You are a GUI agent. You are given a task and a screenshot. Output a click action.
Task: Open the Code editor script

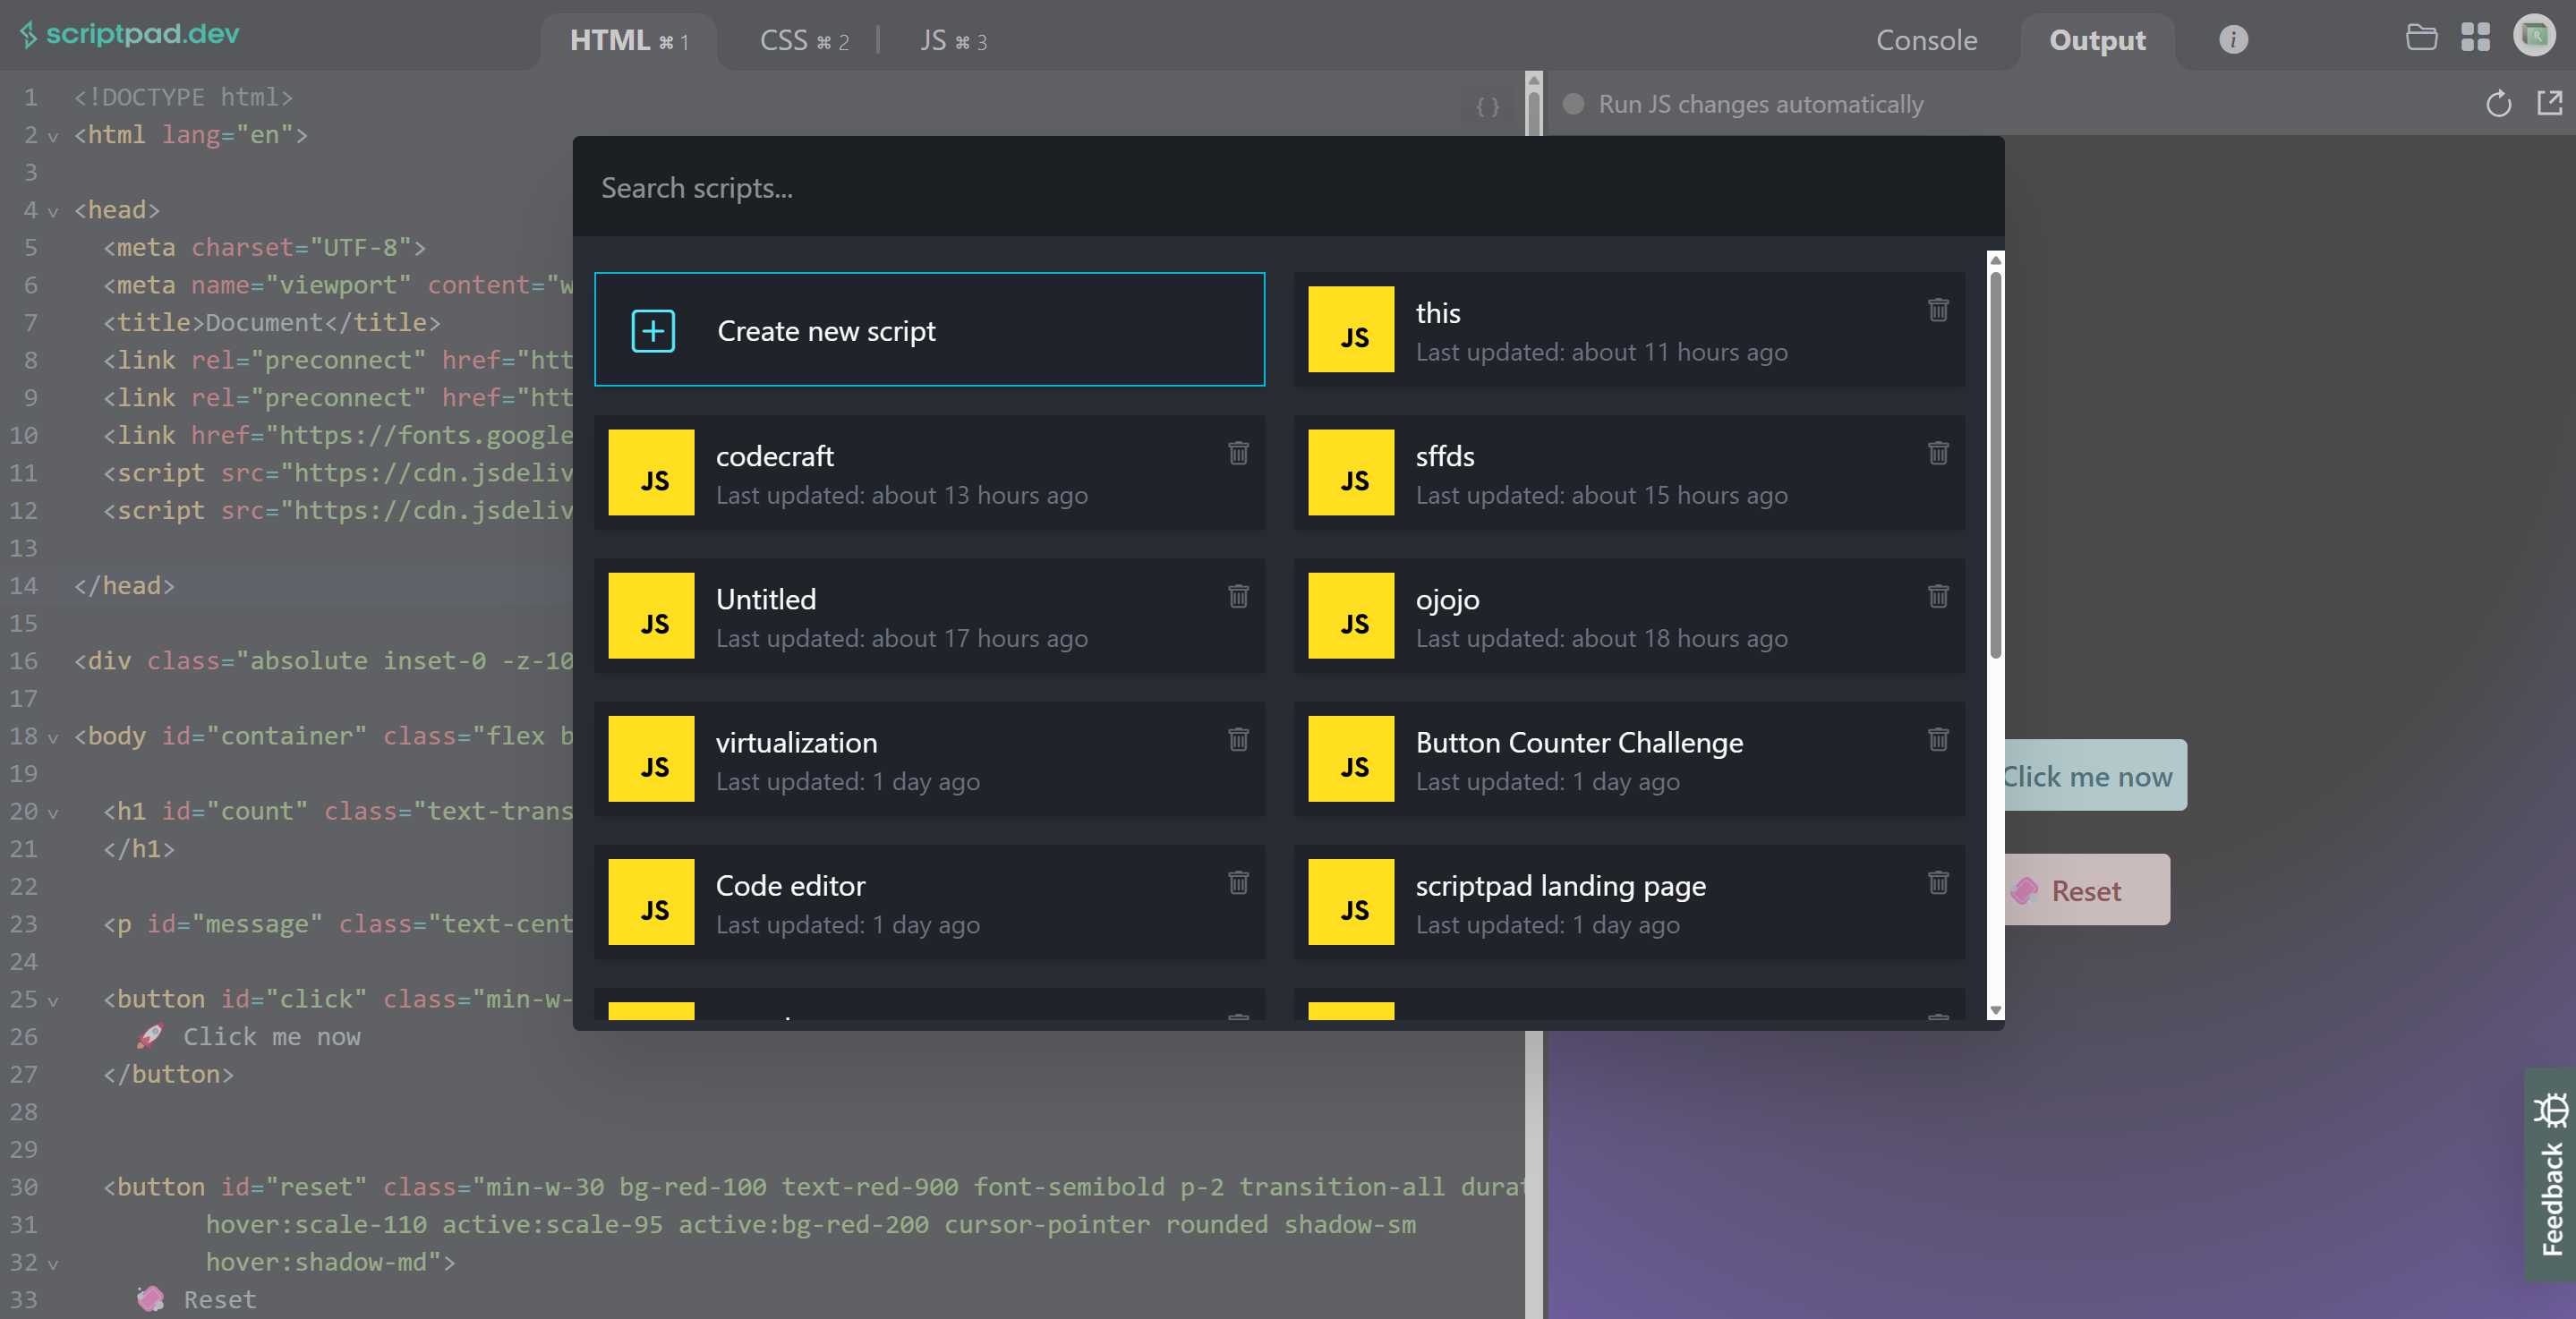[929, 902]
